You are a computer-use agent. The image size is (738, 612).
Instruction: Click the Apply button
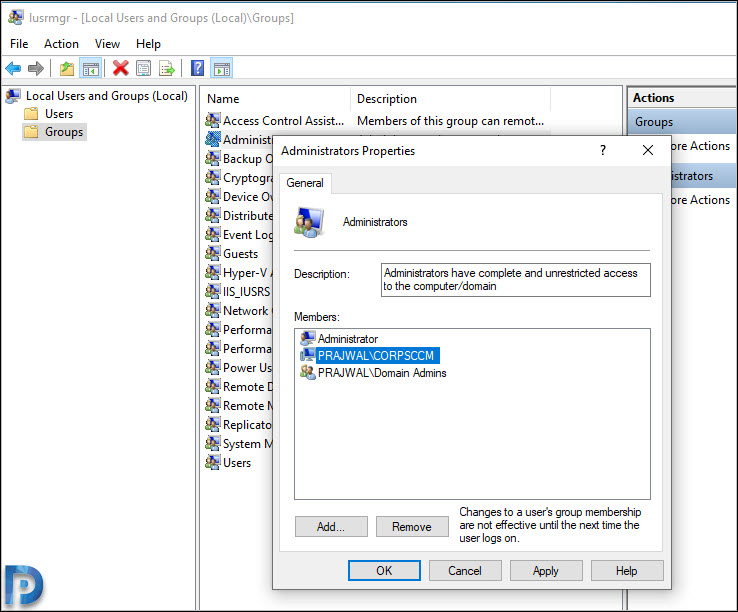pyautogui.click(x=546, y=571)
